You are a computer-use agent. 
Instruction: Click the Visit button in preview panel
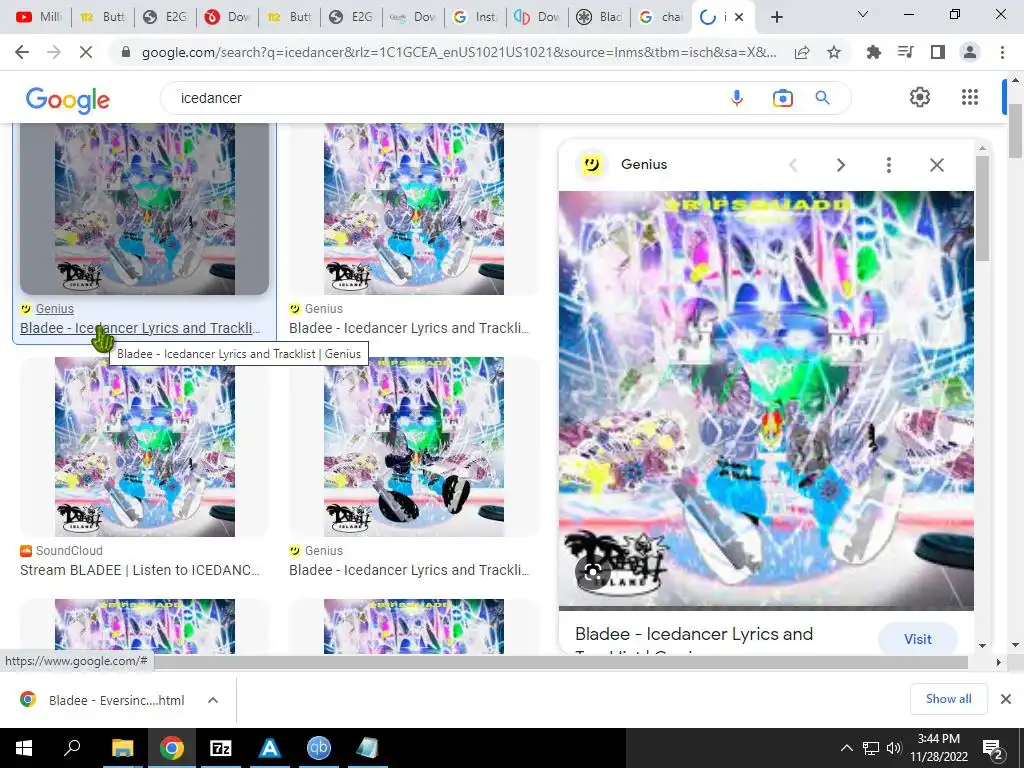click(x=918, y=639)
